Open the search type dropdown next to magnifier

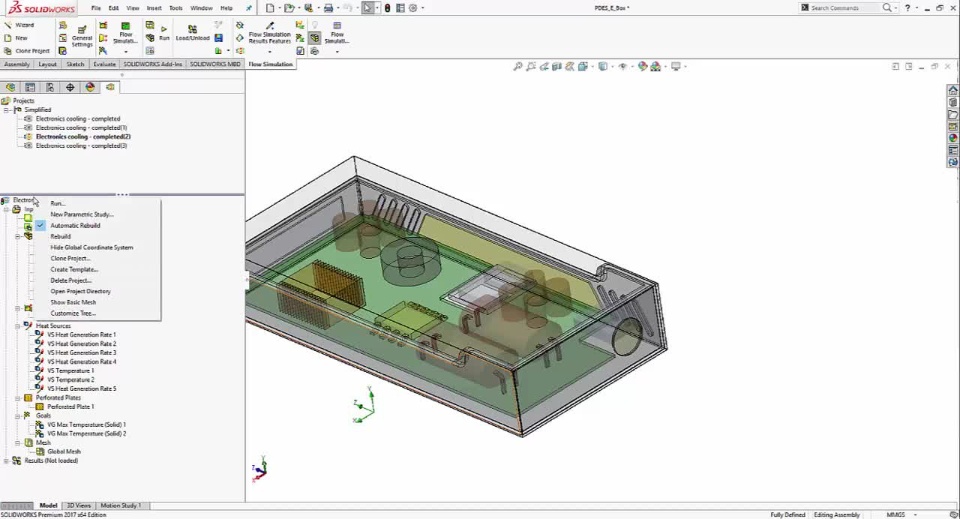click(895, 8)
